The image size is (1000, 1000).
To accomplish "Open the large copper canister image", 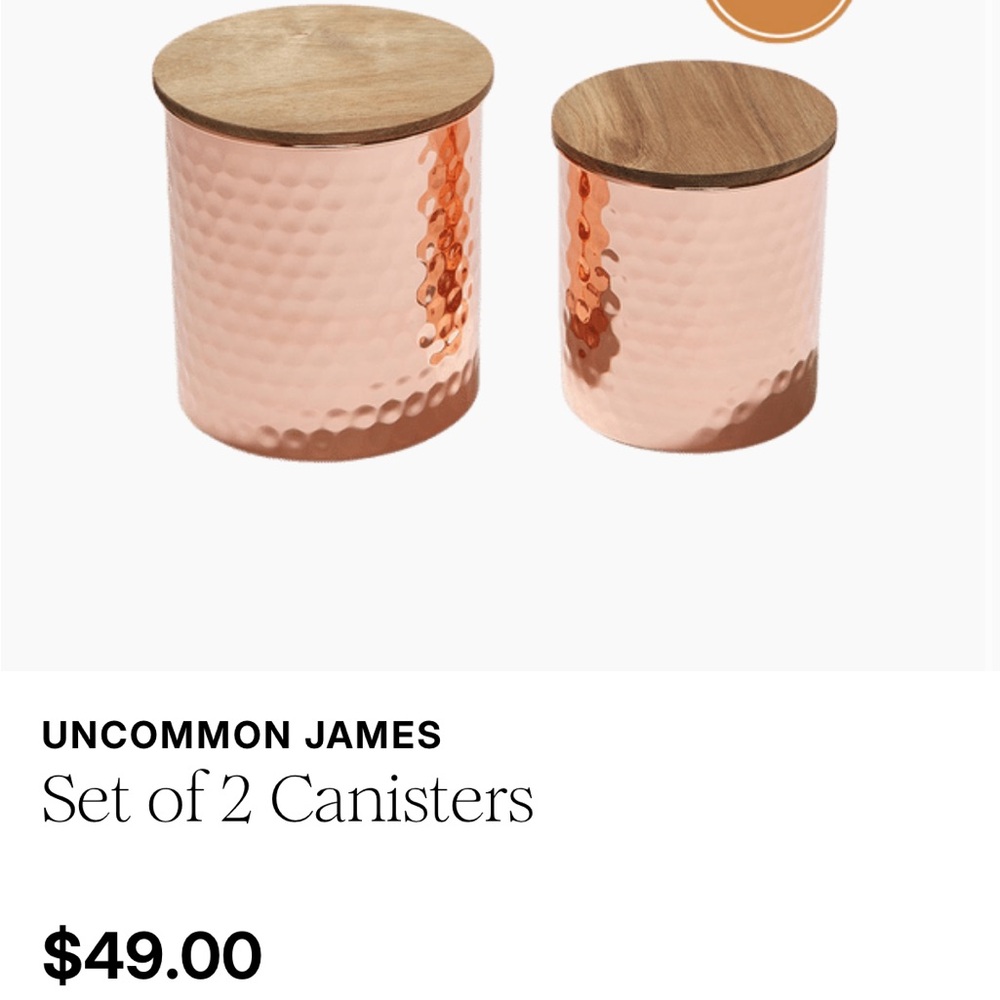I will tap(323, 233).
